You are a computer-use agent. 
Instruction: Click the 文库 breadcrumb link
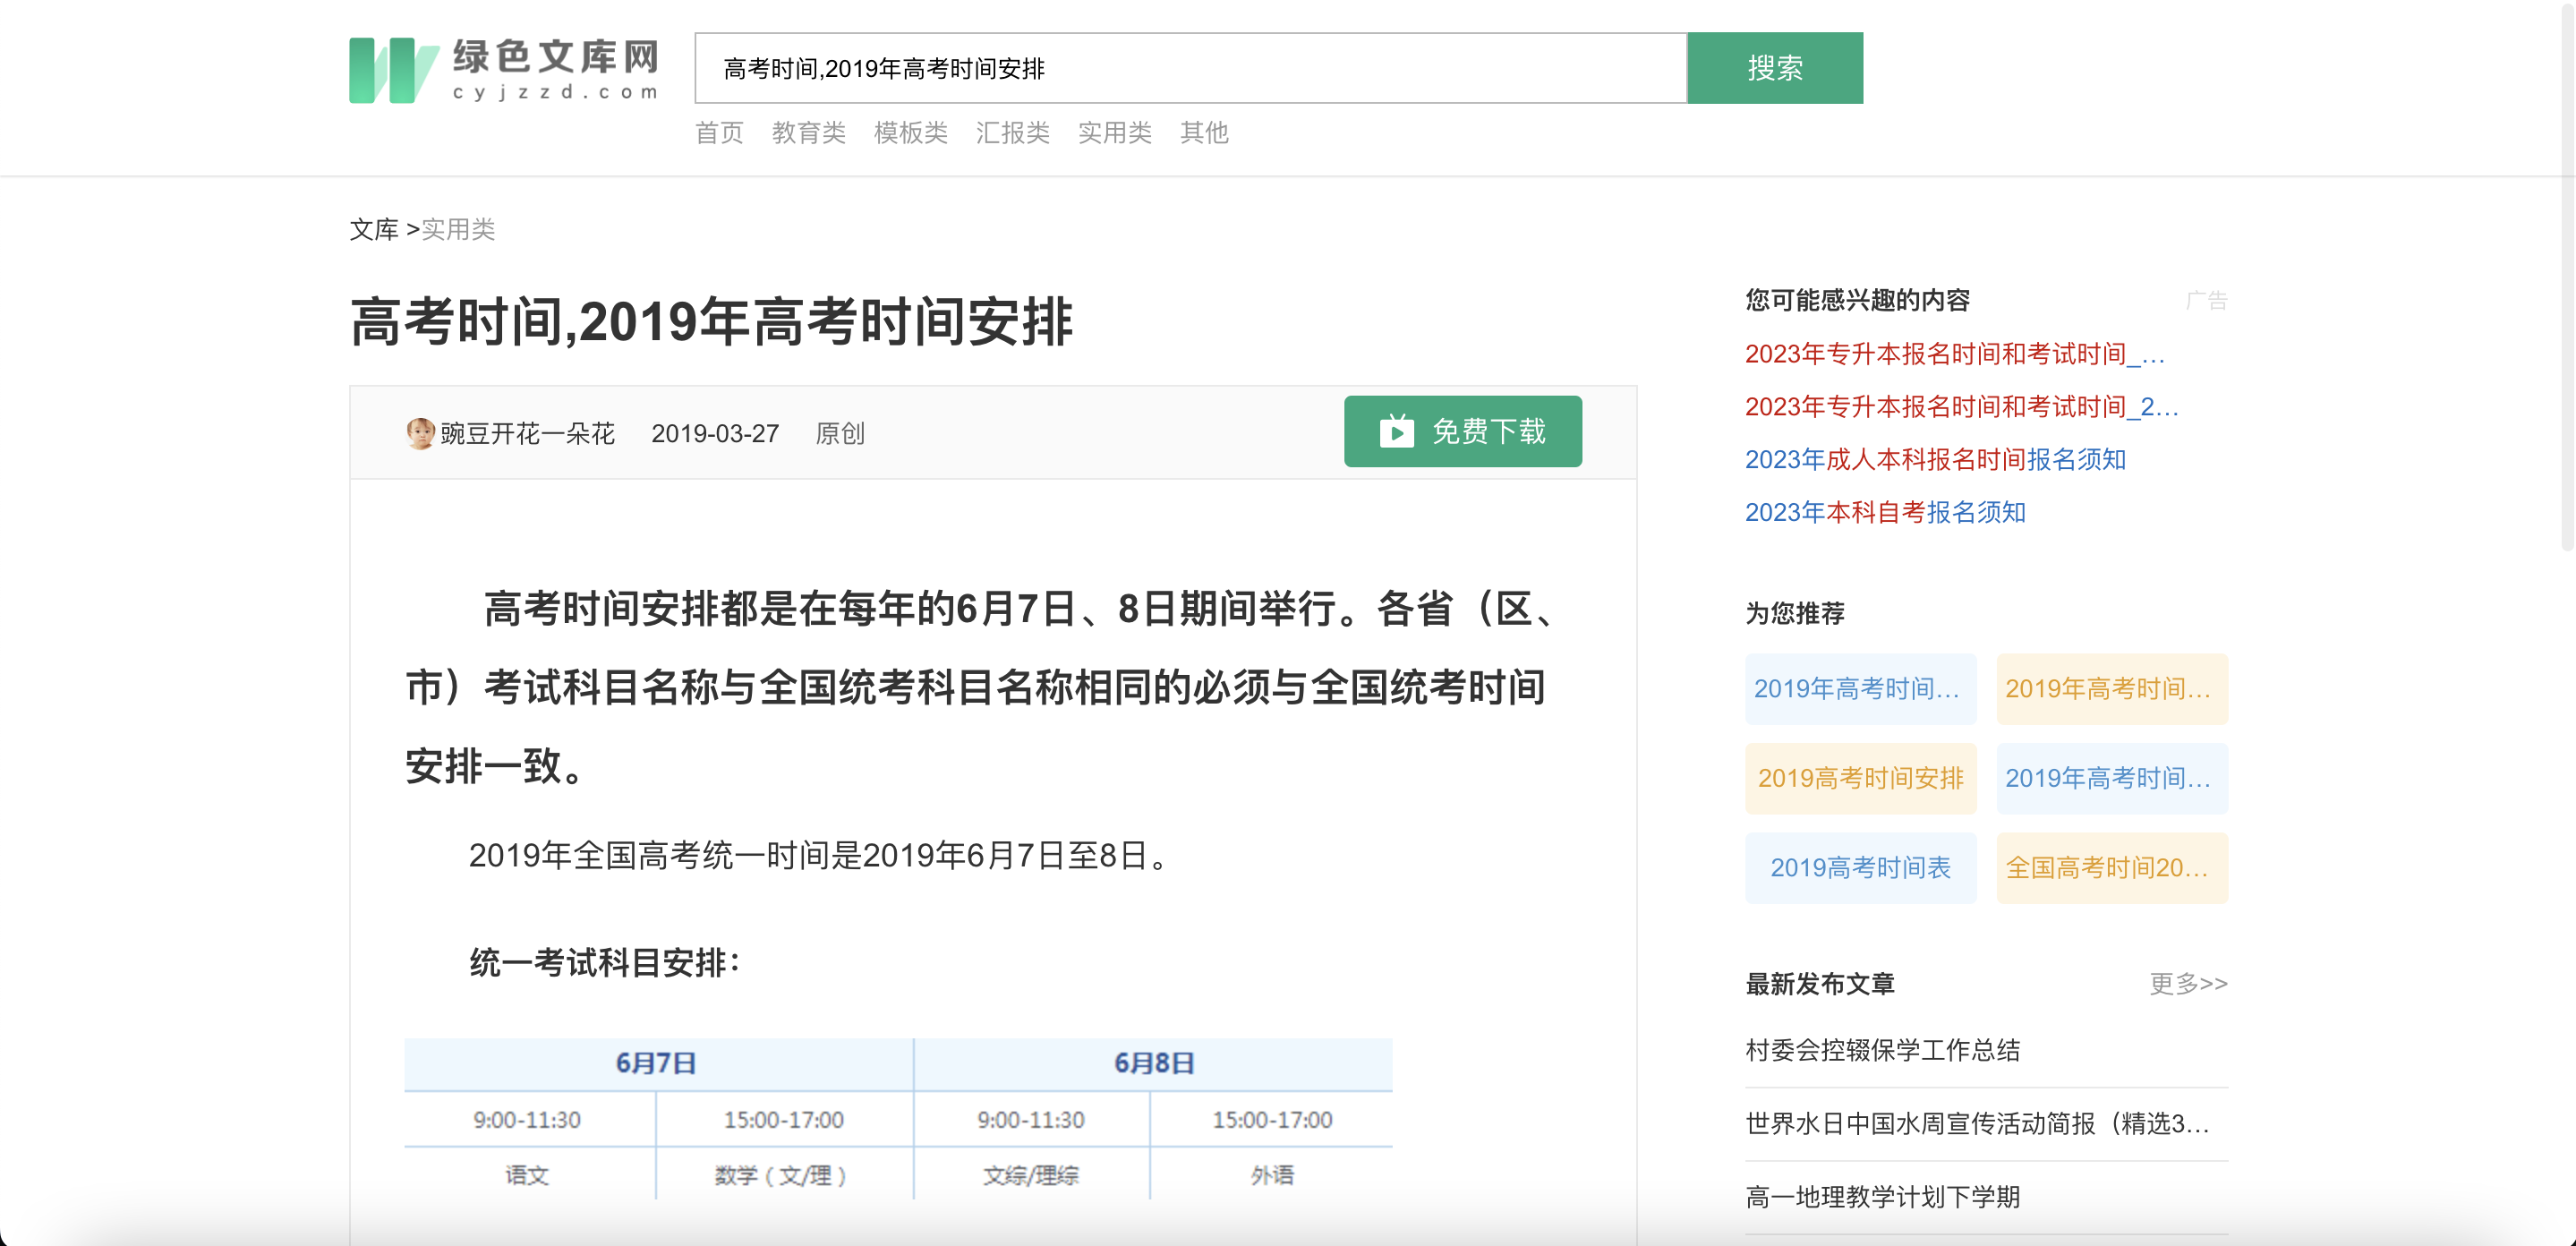374,229
